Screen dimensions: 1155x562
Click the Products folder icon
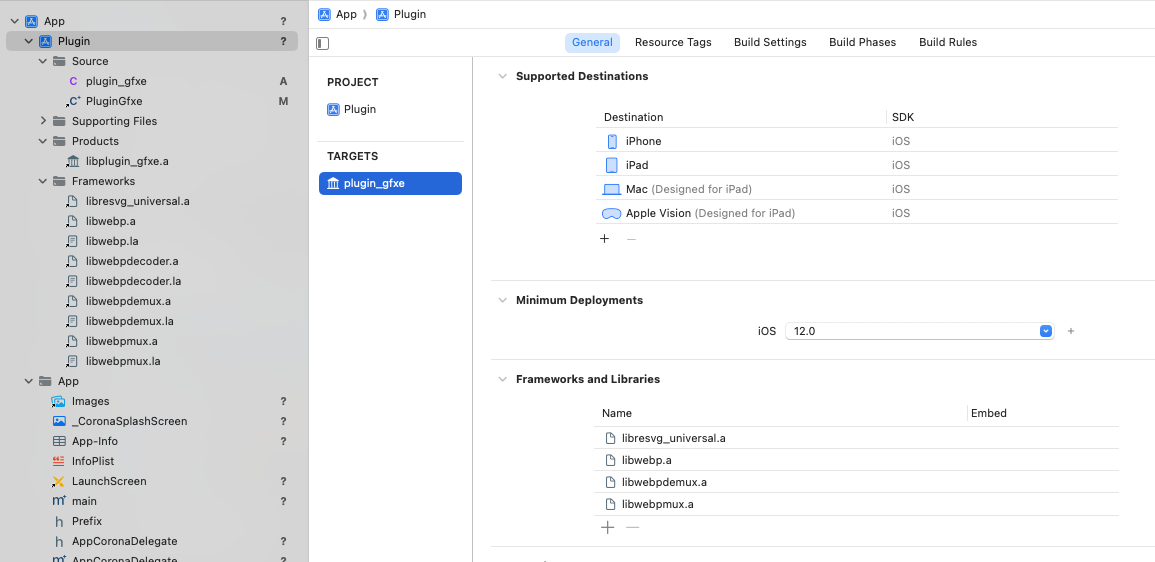tap(59, 141)
